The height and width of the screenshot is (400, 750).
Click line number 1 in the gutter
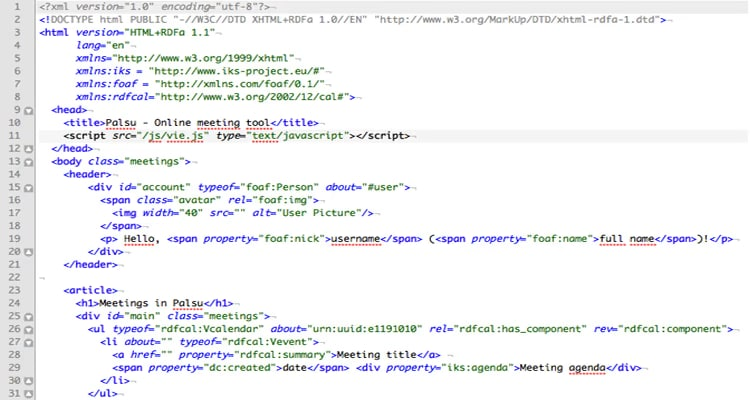pos(17,7)
